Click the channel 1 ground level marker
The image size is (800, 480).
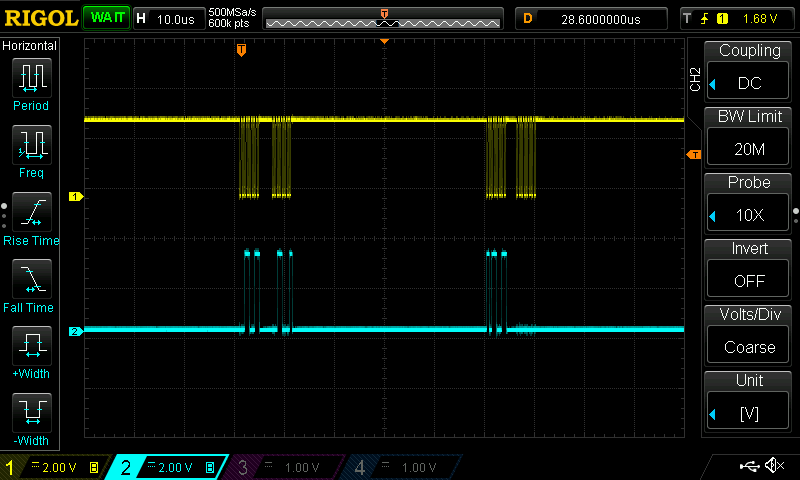[x=76, y=196]
